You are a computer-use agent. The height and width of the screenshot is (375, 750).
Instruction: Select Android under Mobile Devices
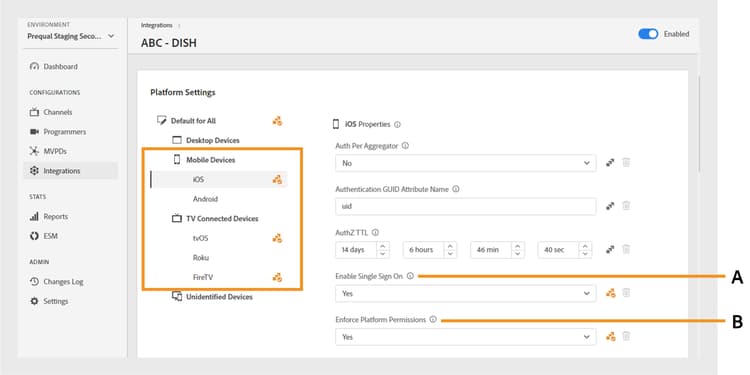coord(205,199)
